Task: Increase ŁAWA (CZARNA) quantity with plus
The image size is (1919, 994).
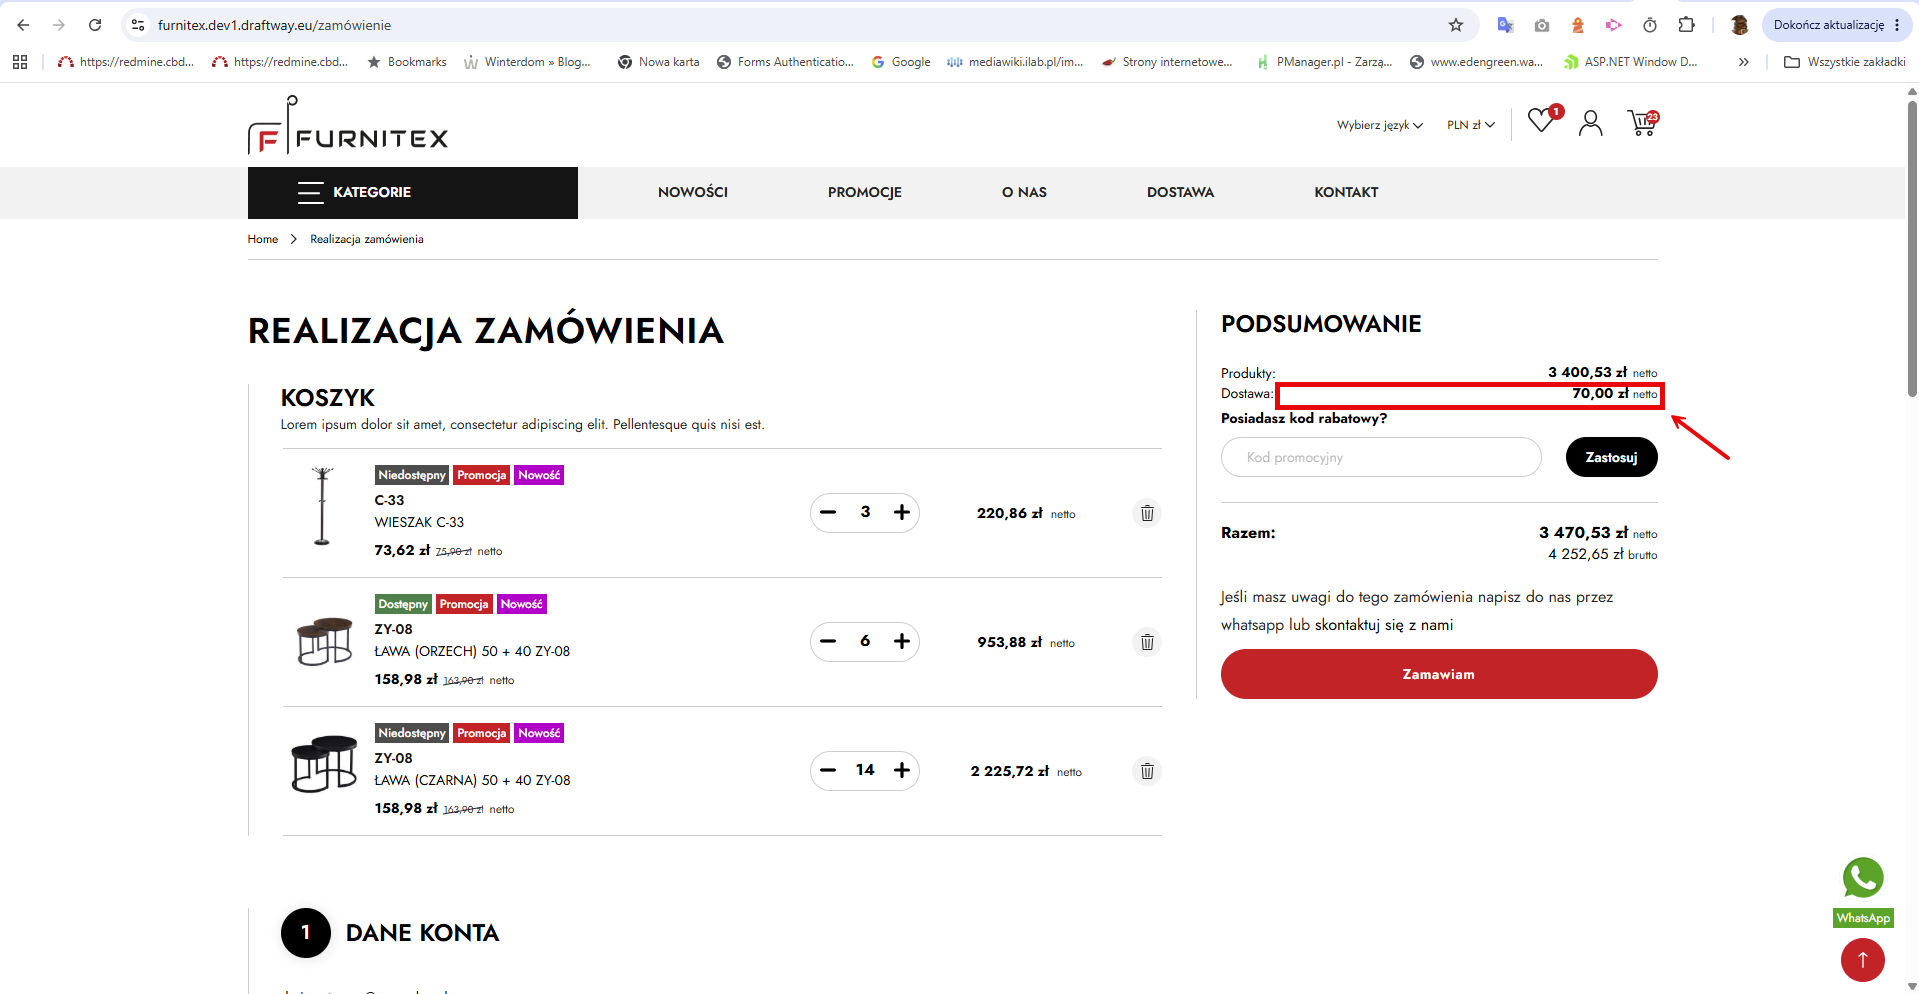Action: pos(902,770)
